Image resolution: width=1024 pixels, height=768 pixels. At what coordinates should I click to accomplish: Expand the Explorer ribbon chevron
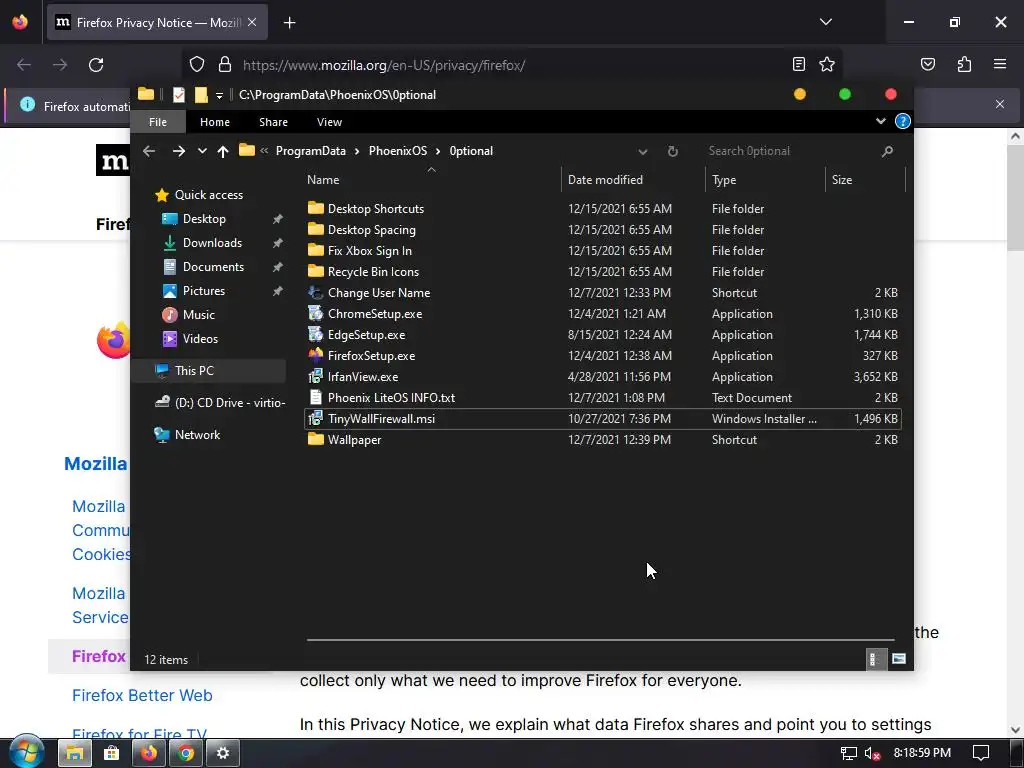pos(880,121)
